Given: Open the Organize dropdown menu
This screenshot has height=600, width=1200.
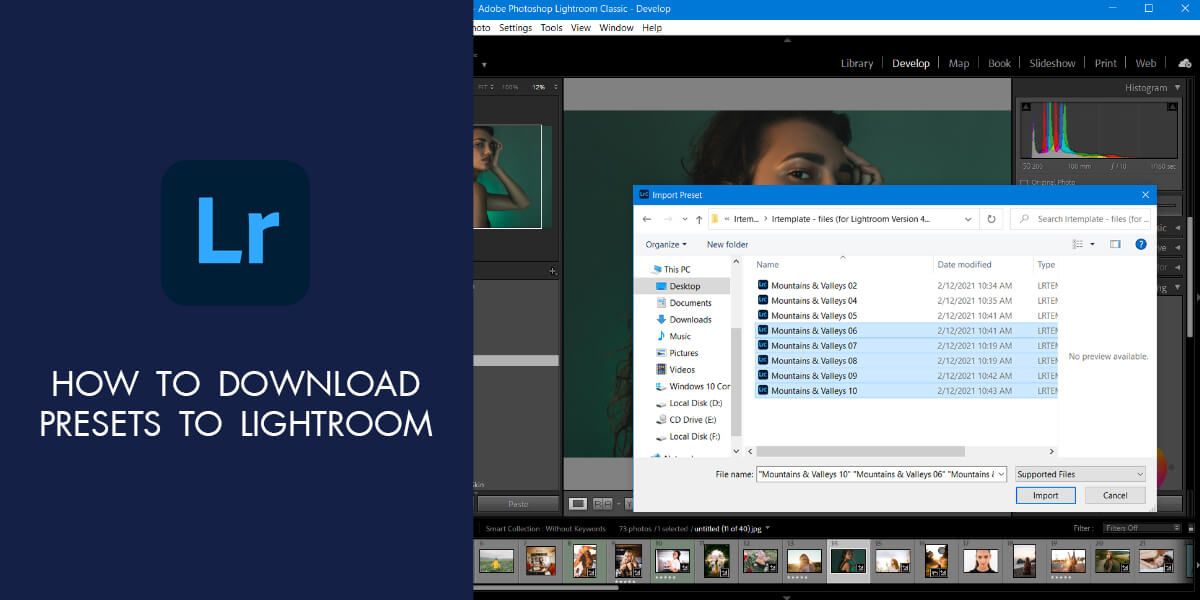Looking at the screenshot, I should pos(666,244).
